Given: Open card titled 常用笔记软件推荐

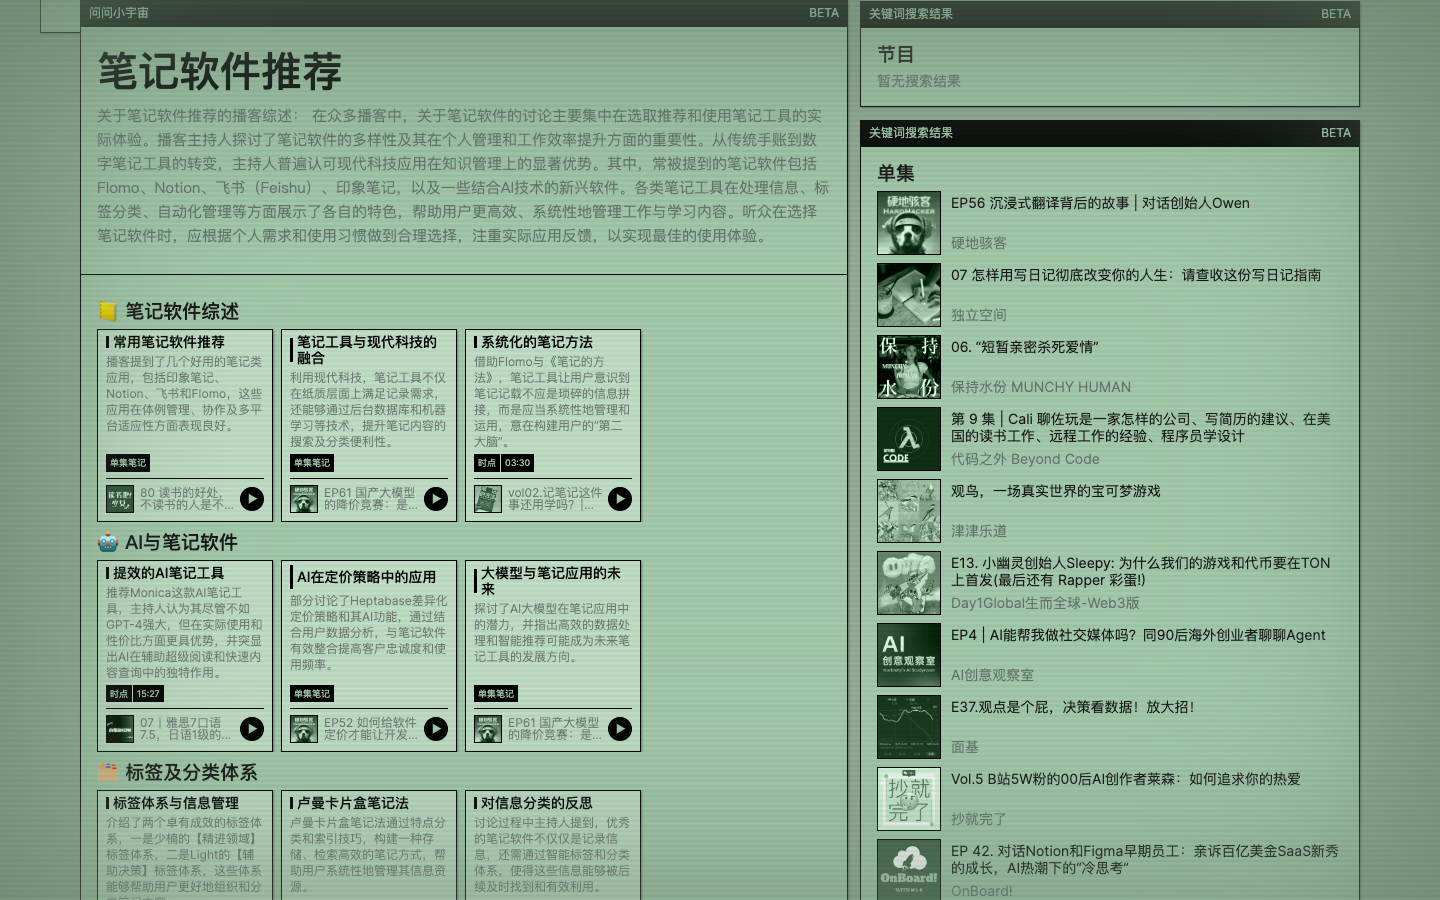Looking at the screenshot, I should tap(185, 425).
